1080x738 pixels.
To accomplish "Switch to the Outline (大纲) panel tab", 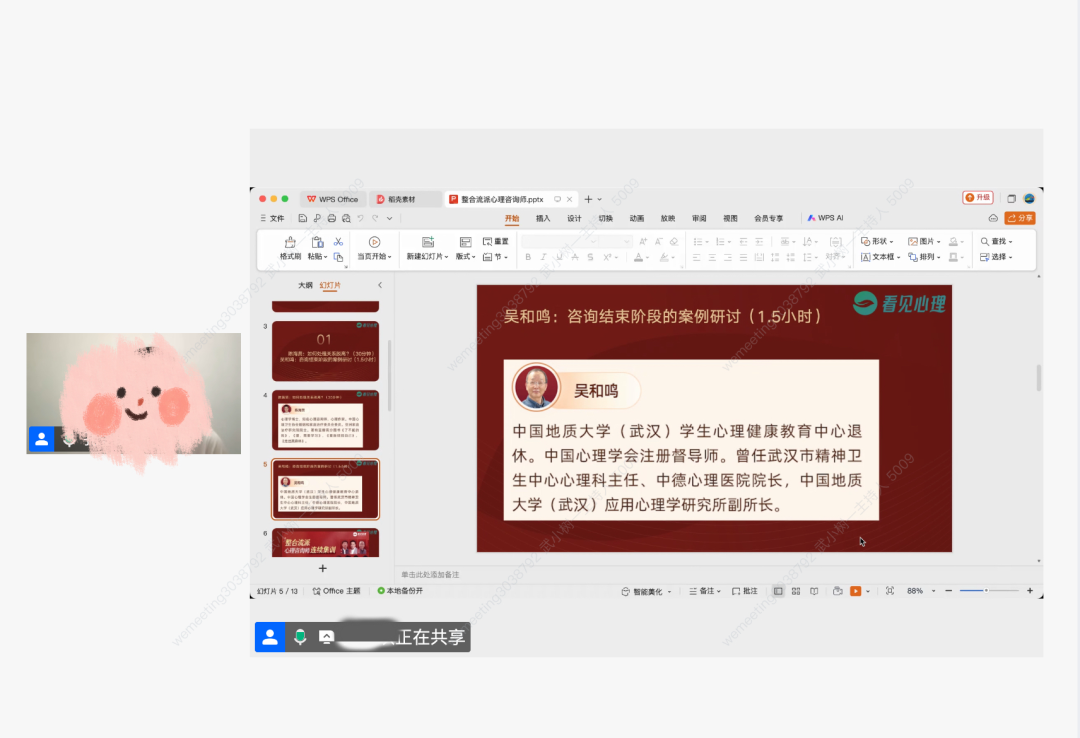I will pyautogui.click(x=305, y=285).
